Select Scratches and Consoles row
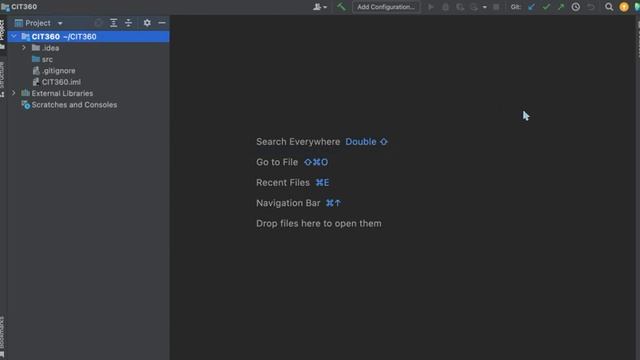 [x=88, y=105]
